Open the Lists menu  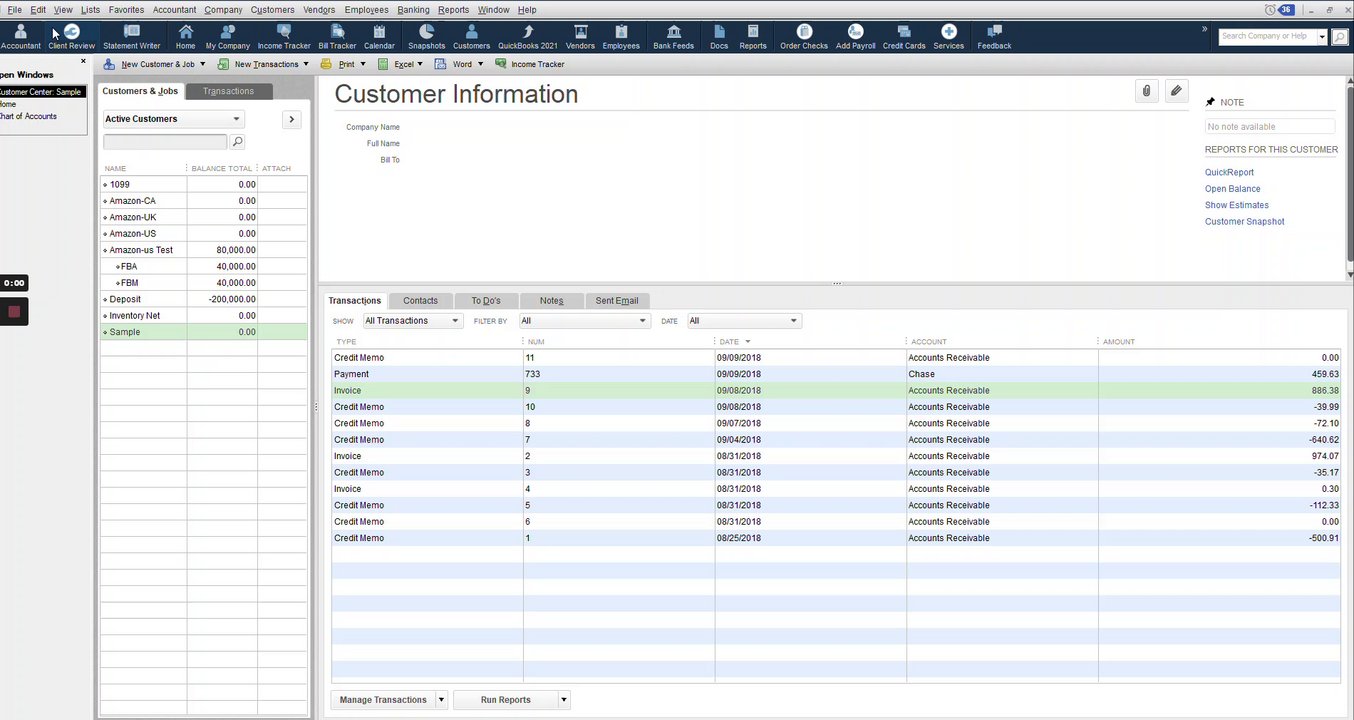(x=90, y=10)
